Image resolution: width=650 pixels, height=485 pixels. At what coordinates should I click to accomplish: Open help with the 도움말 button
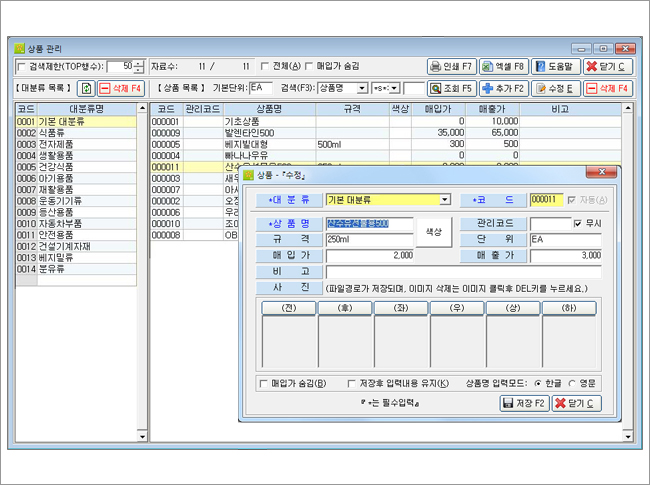[556, 66]
